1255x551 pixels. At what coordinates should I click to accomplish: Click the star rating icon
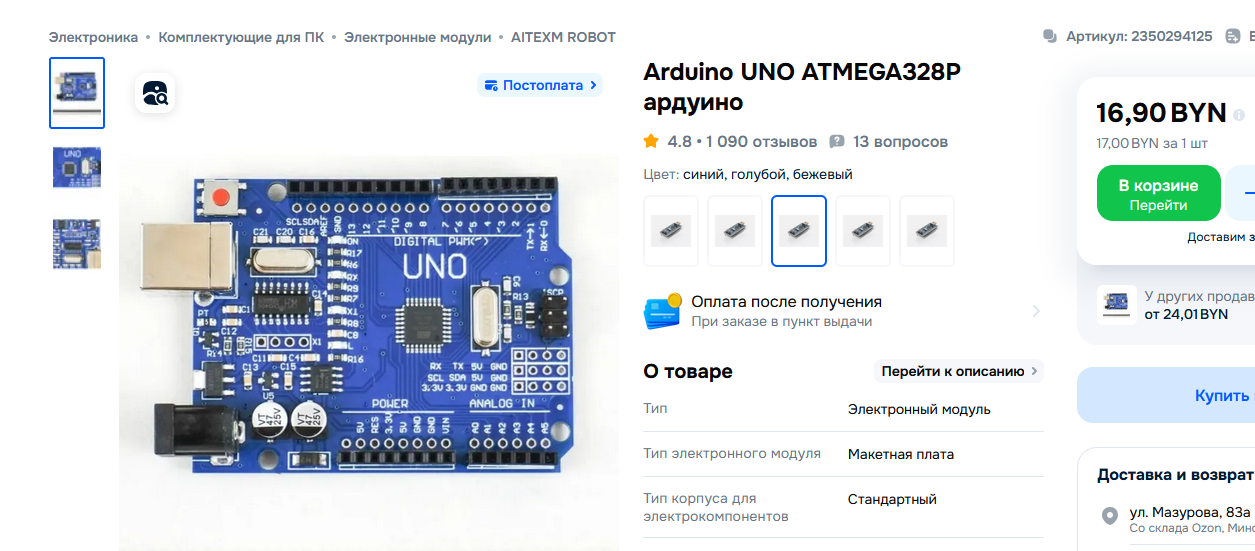[651, 141]
